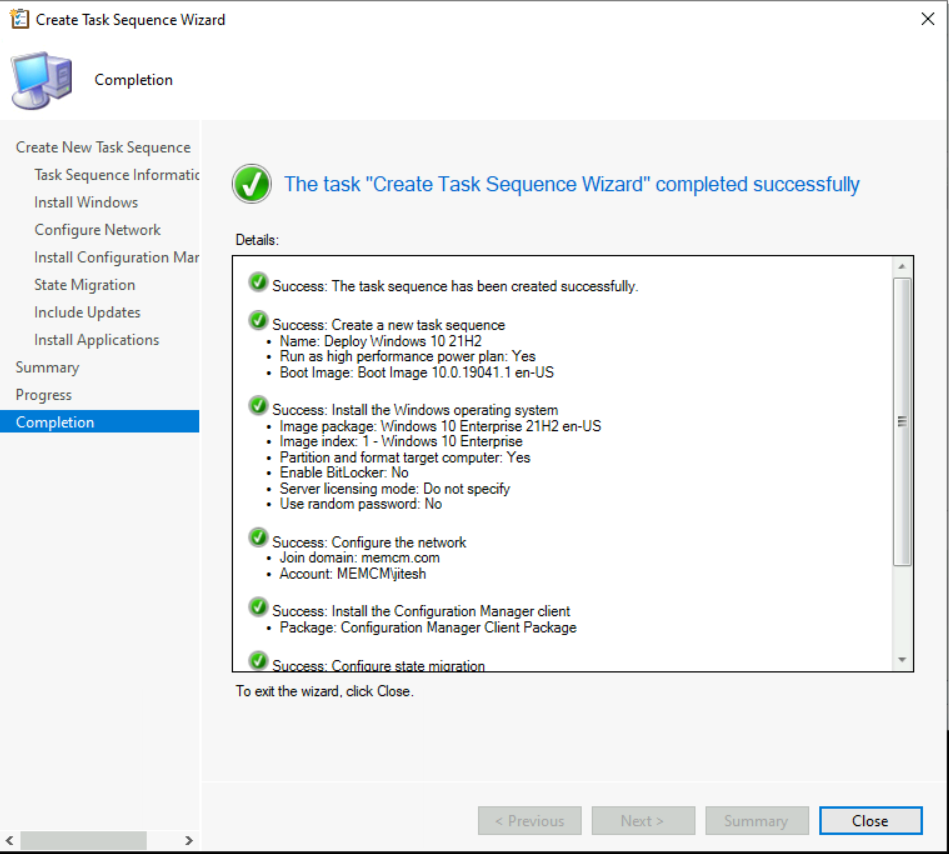Click 'Run as high performance power plan: Yes'
Image resolution: width=949 pixels, height=854 pixels.
coord(407,356)
